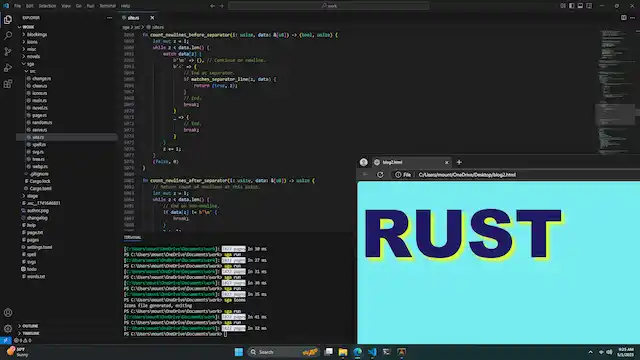Screen dimensions: 640x360
Task: Open the Manage gear in activity bar
Action: 8,328
